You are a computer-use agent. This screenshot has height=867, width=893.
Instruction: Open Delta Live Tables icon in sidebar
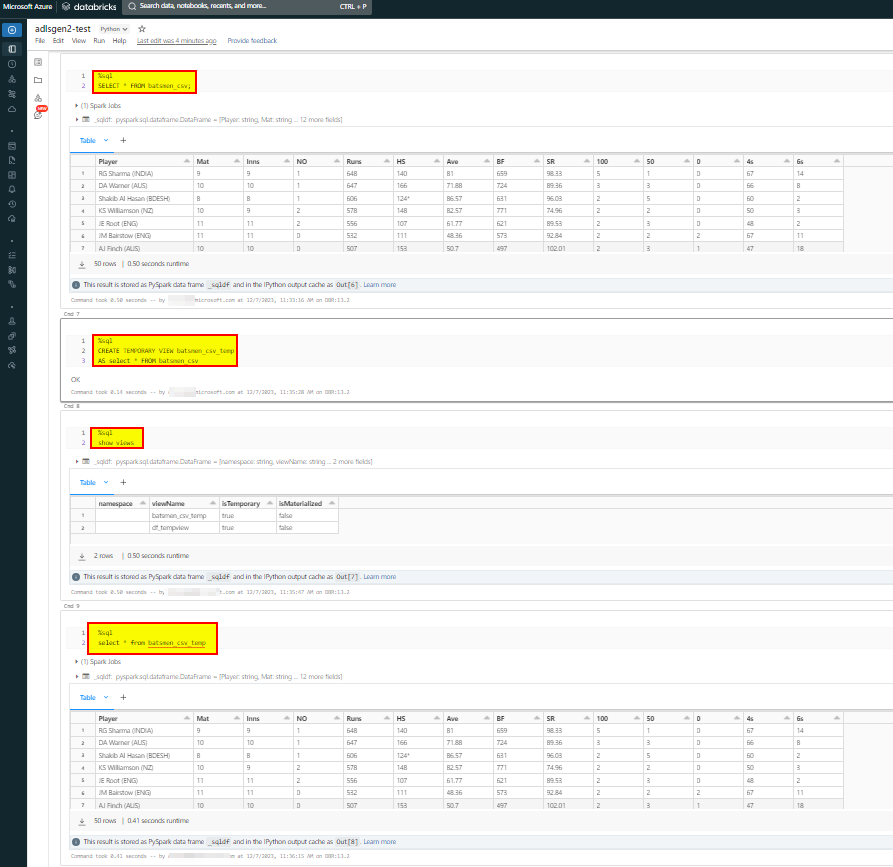(x=12, y=284)
